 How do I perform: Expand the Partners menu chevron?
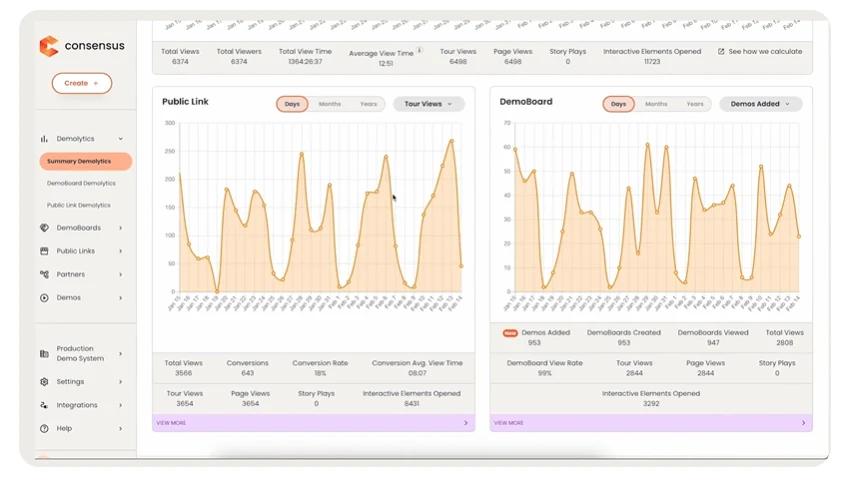(120, 274)
